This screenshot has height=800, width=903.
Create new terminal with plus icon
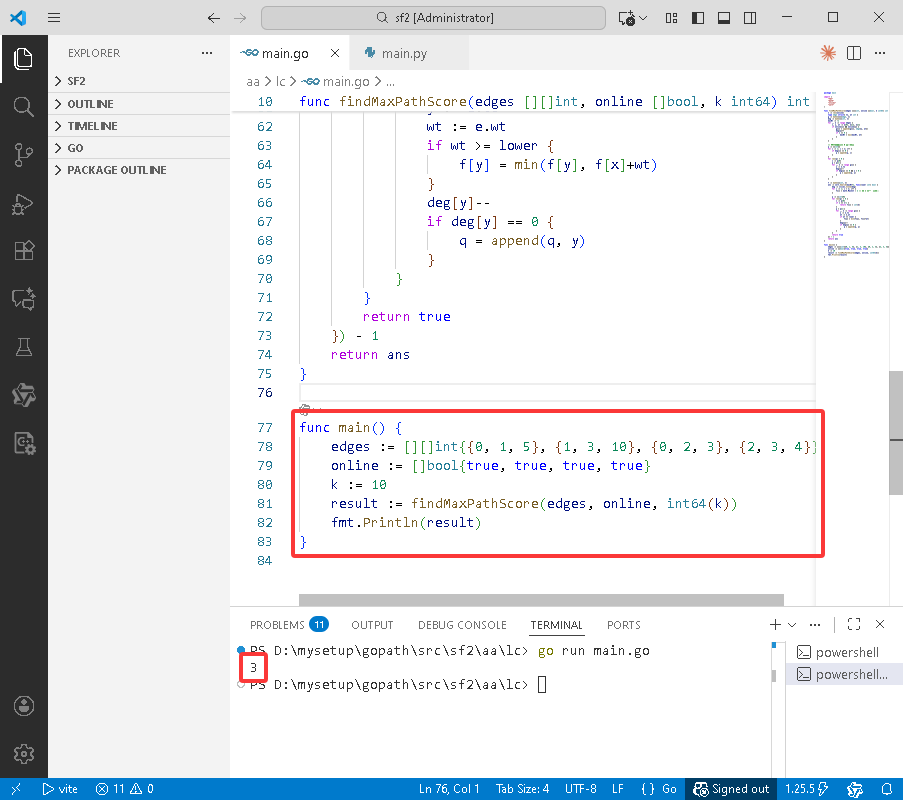[775, 624]
